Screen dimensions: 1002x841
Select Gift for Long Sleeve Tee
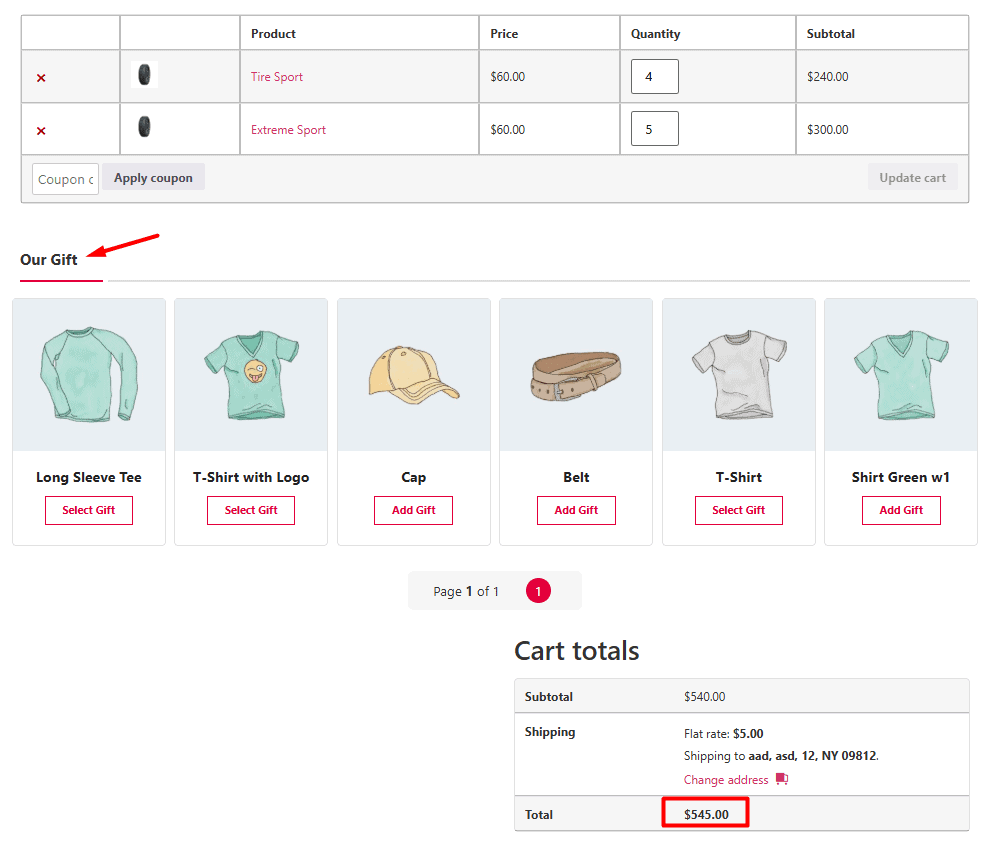[89, 510]
